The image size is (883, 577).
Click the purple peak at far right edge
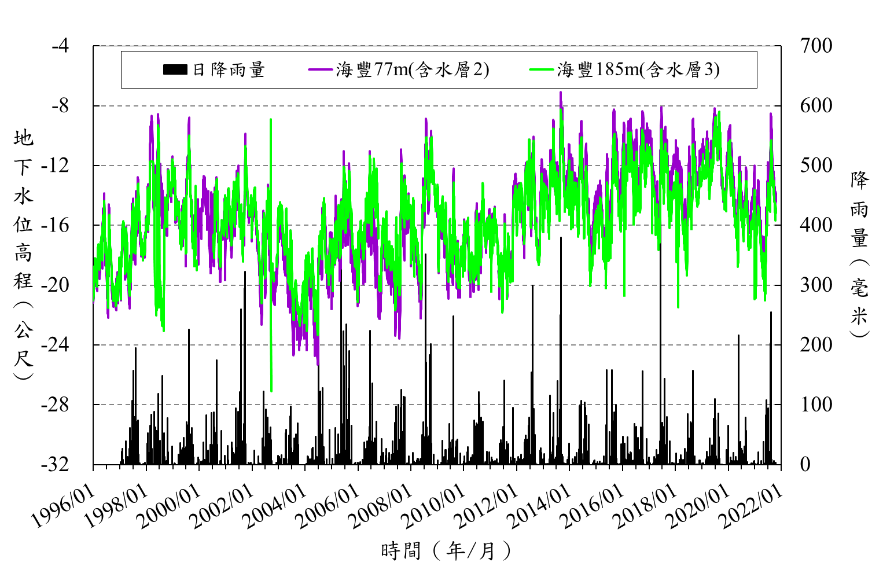[770, 114]
